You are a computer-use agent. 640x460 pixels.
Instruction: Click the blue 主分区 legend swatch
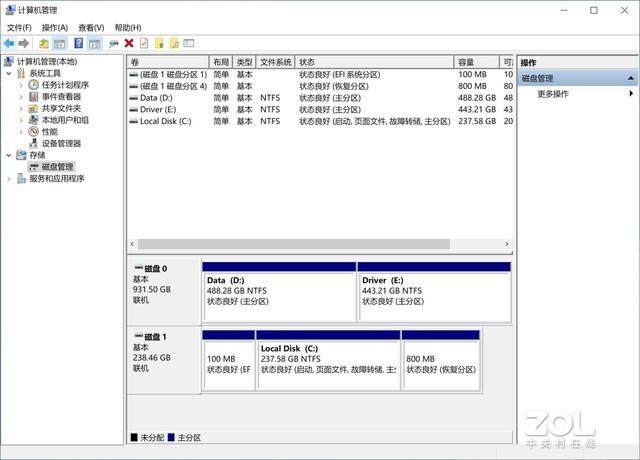coord(171,438)
